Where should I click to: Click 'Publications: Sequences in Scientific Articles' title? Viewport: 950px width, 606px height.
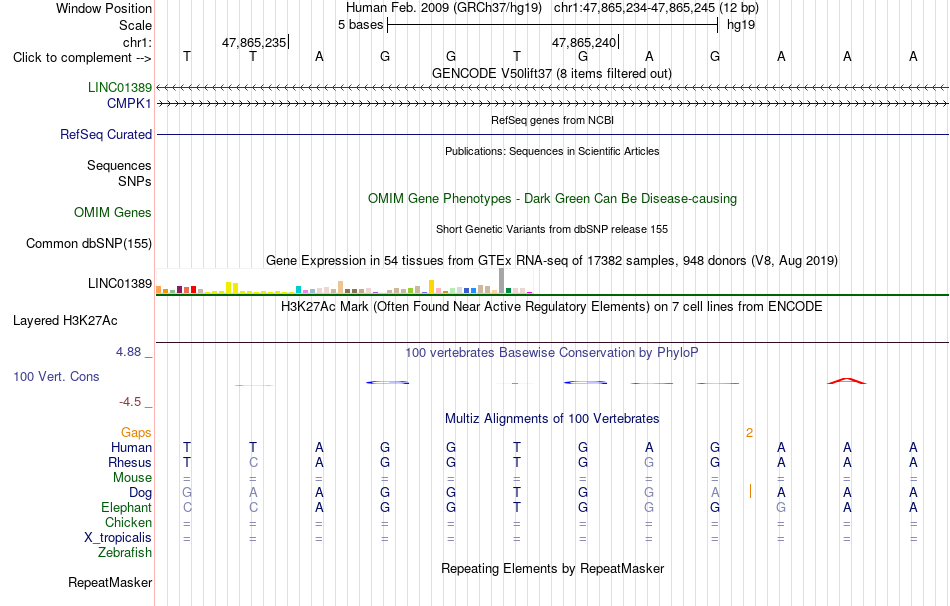point(552,151)
